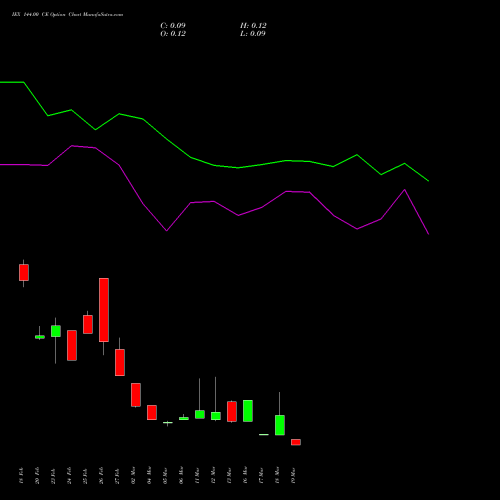Click the 26 Feb date label

pos(101,475)
